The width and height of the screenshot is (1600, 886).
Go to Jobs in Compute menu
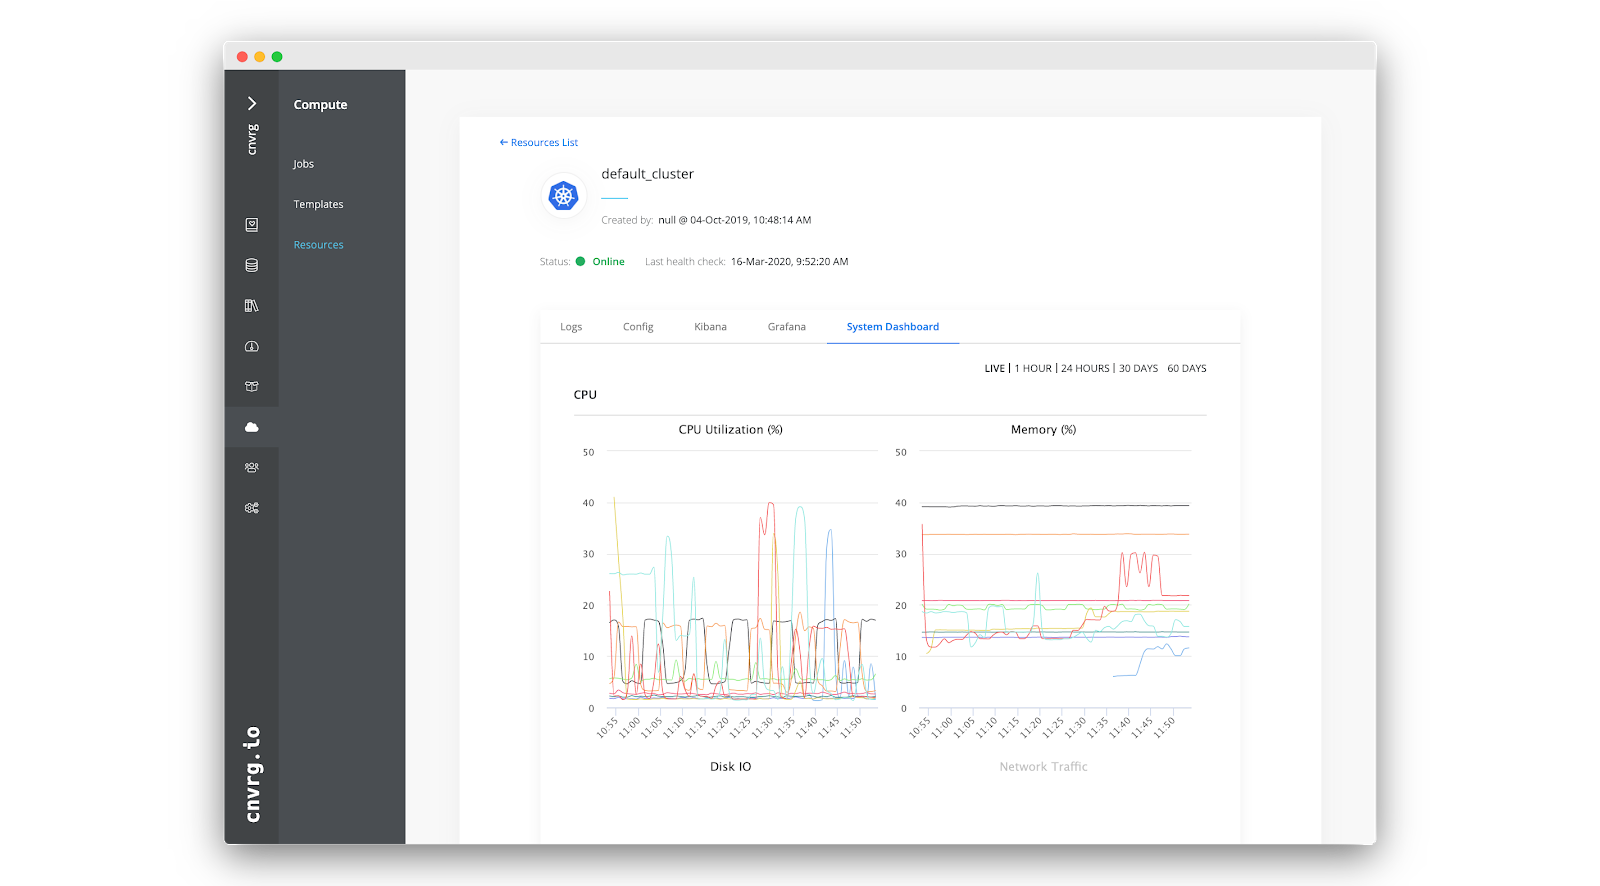pos(303,164)
